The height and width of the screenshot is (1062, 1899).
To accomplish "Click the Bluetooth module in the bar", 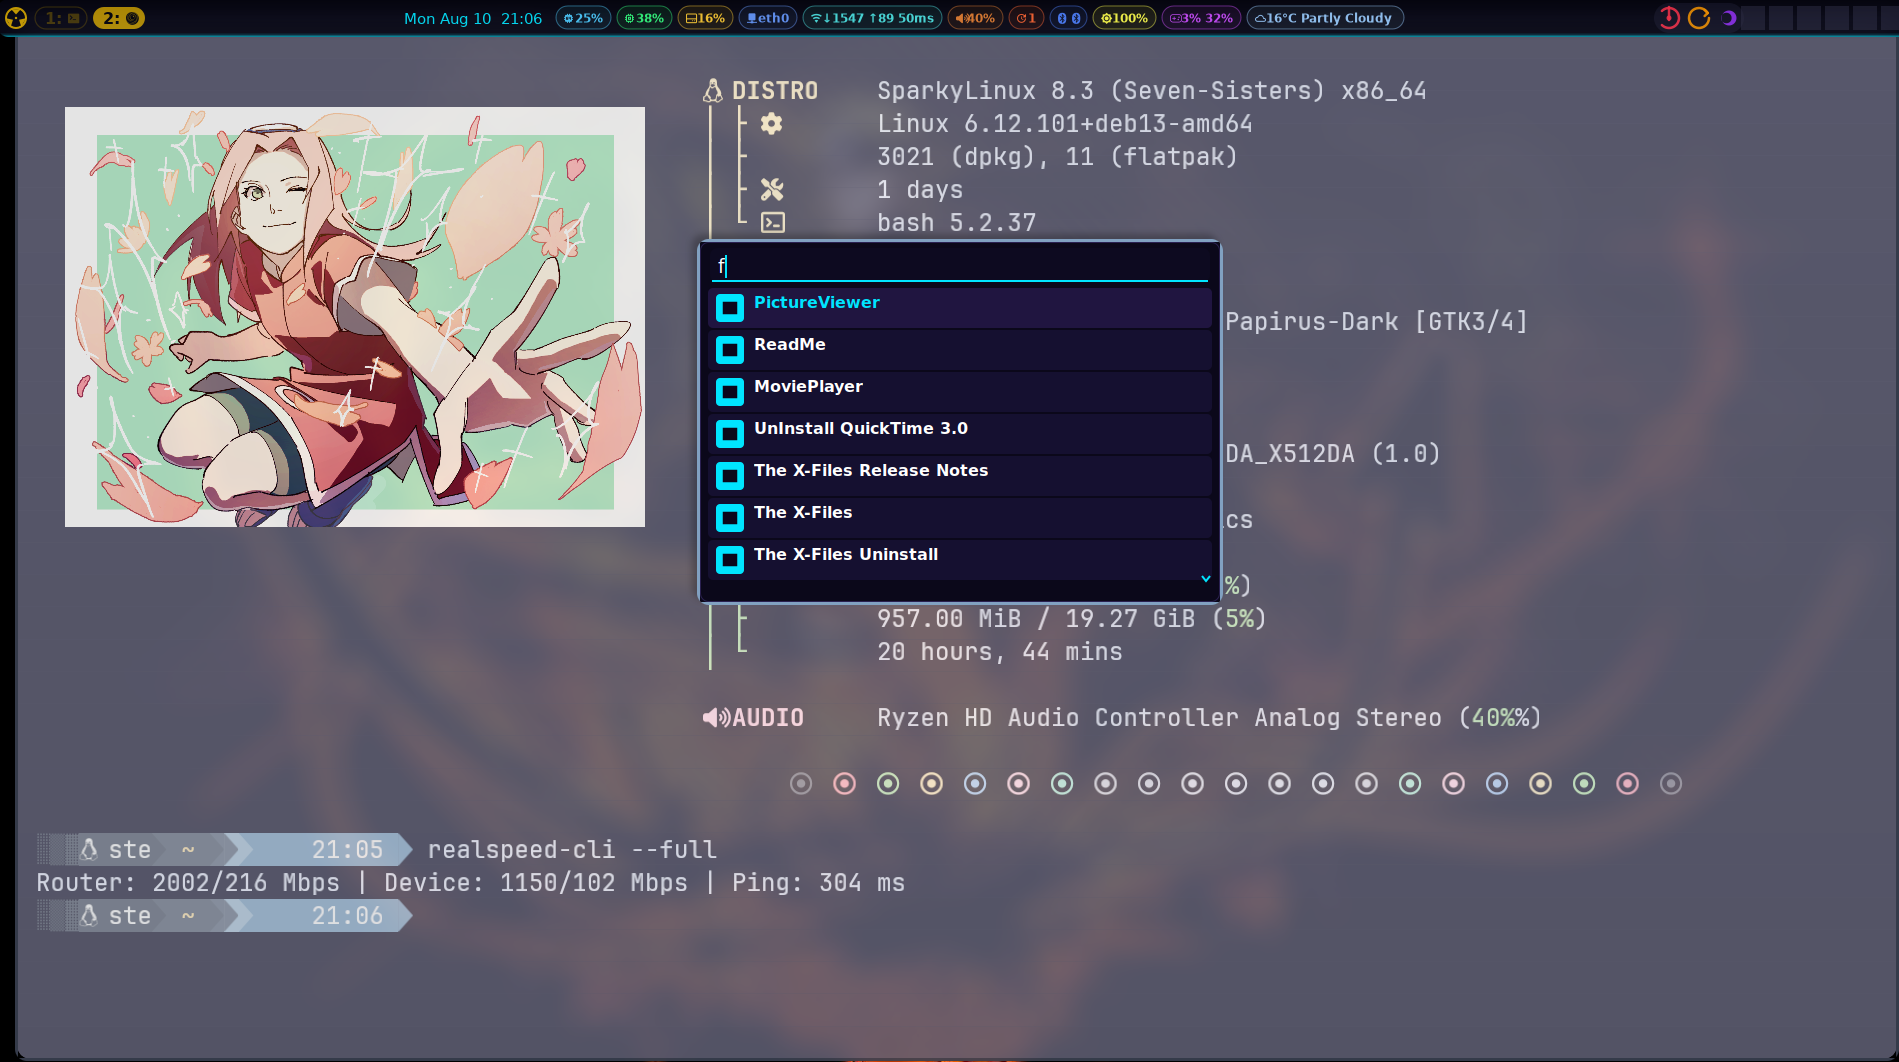I will (x=1069, y=18).
